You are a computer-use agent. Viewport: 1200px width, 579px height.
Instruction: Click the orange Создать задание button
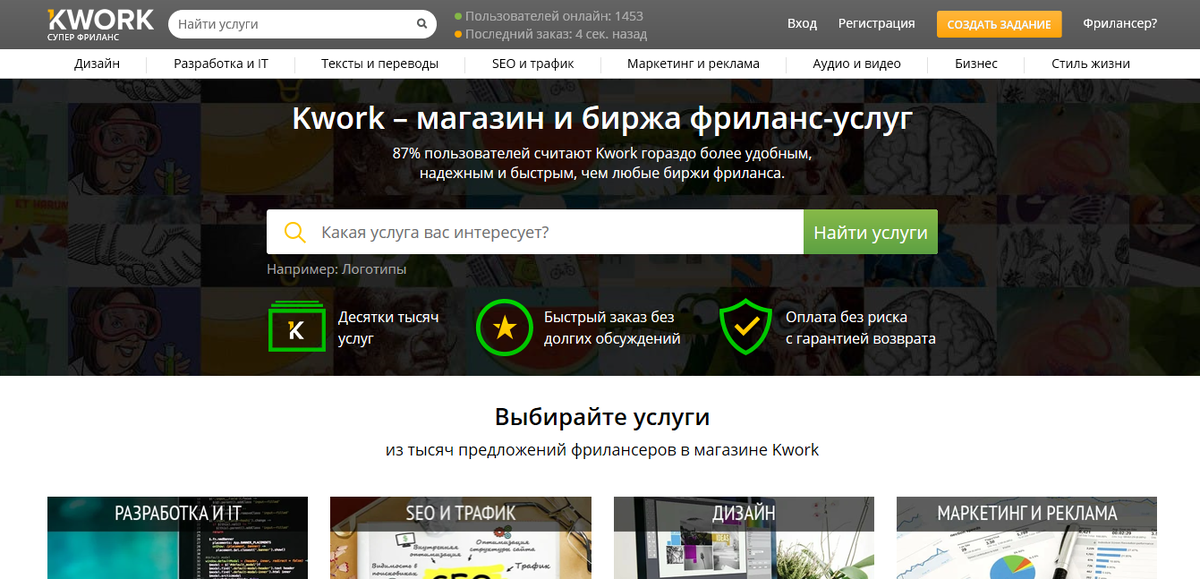point(999,24)
